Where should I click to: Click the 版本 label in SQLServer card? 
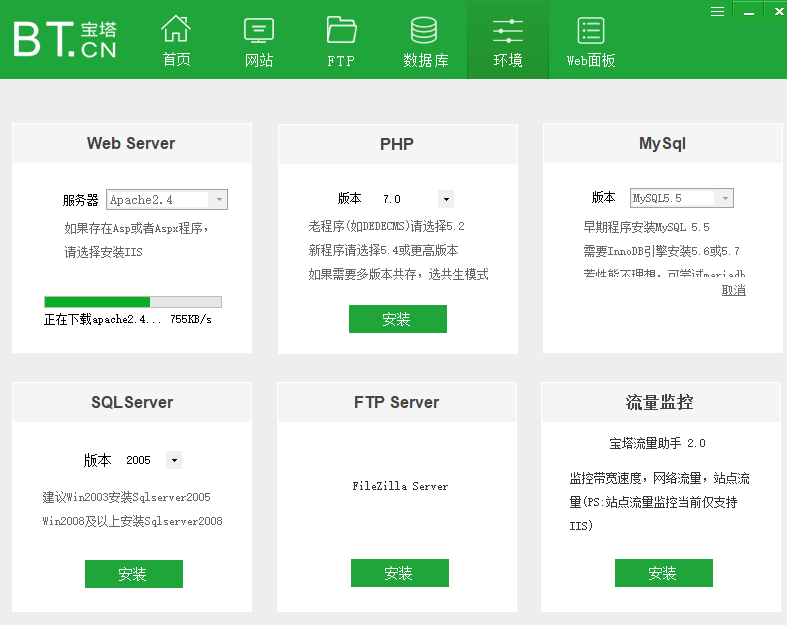pos(97,460)
